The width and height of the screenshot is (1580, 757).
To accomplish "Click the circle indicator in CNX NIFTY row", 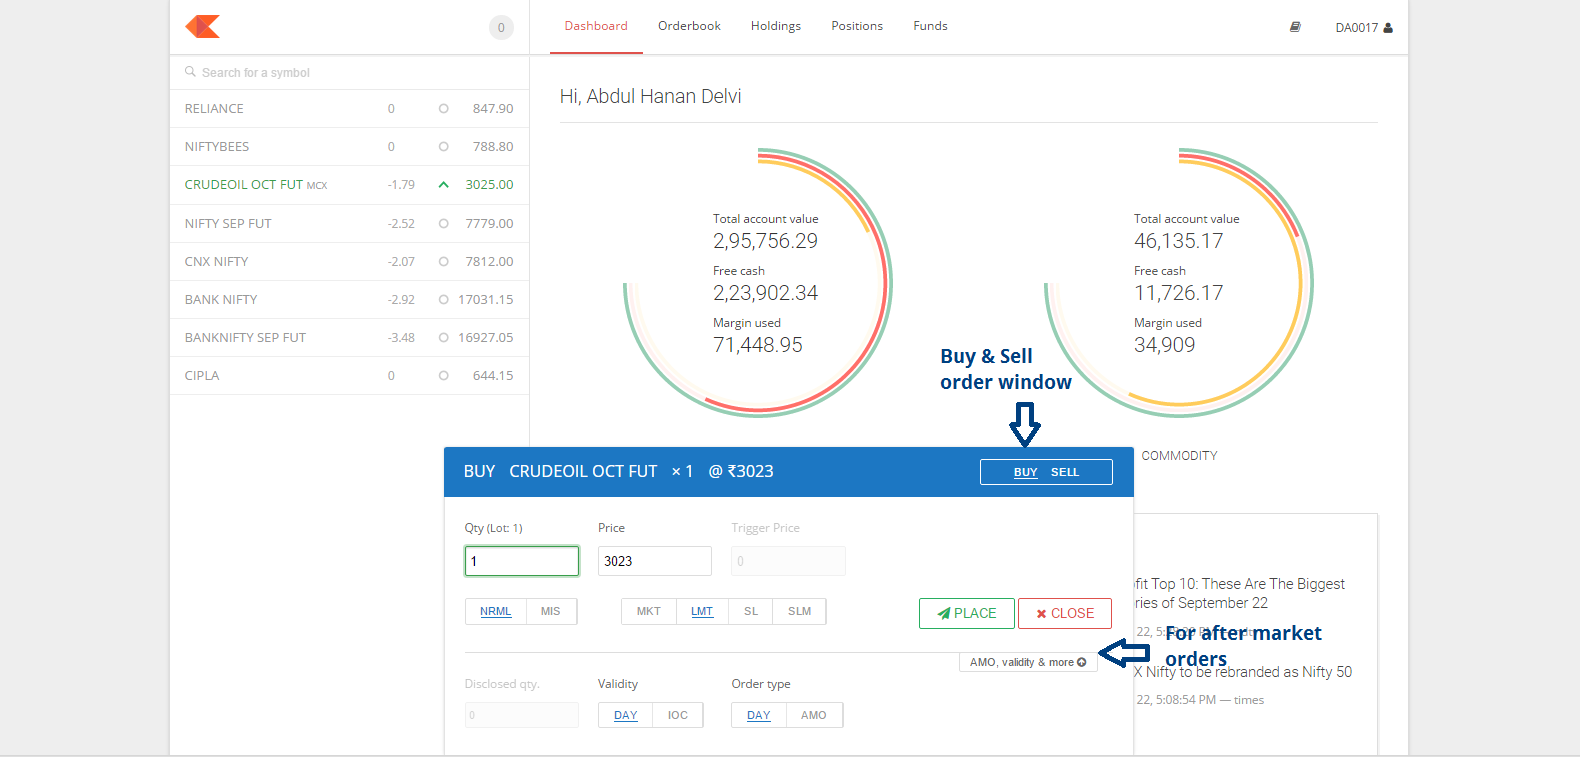I will pos(443,262).
